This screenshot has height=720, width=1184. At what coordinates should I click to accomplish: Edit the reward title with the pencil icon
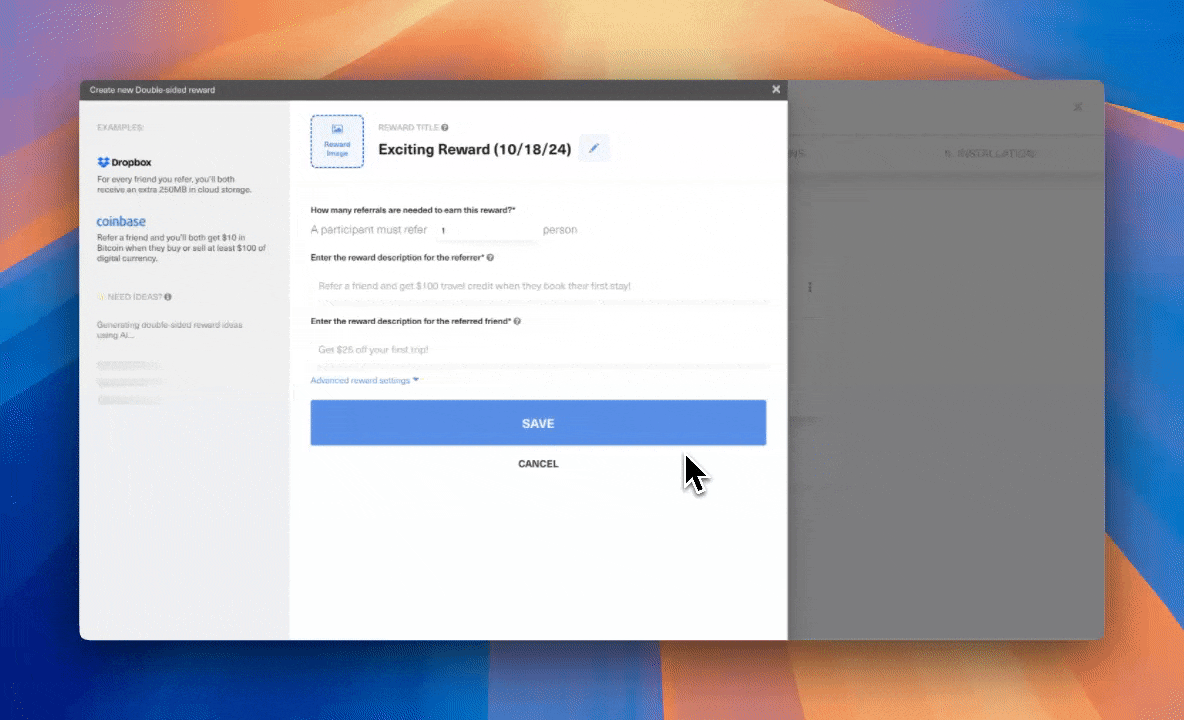point(594,147)
